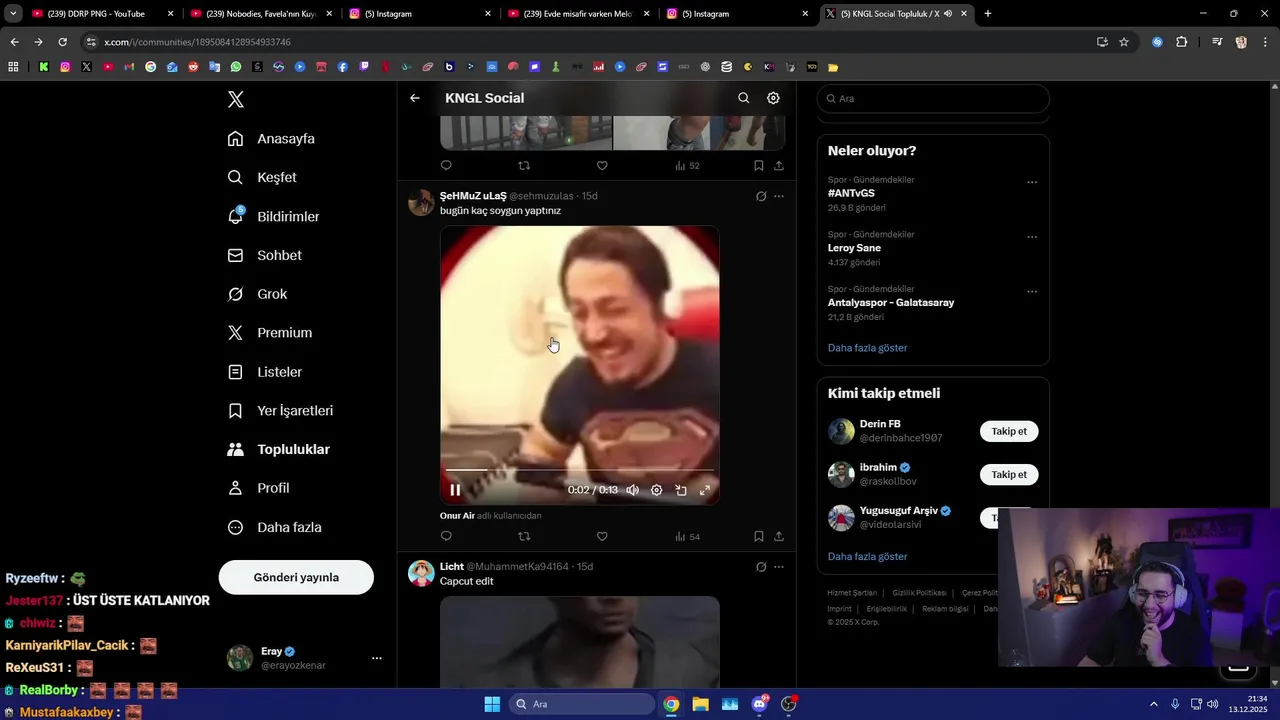Seek on the video progress bar
This screenshot has height=720, width=1280.
[x=580, y=469]
